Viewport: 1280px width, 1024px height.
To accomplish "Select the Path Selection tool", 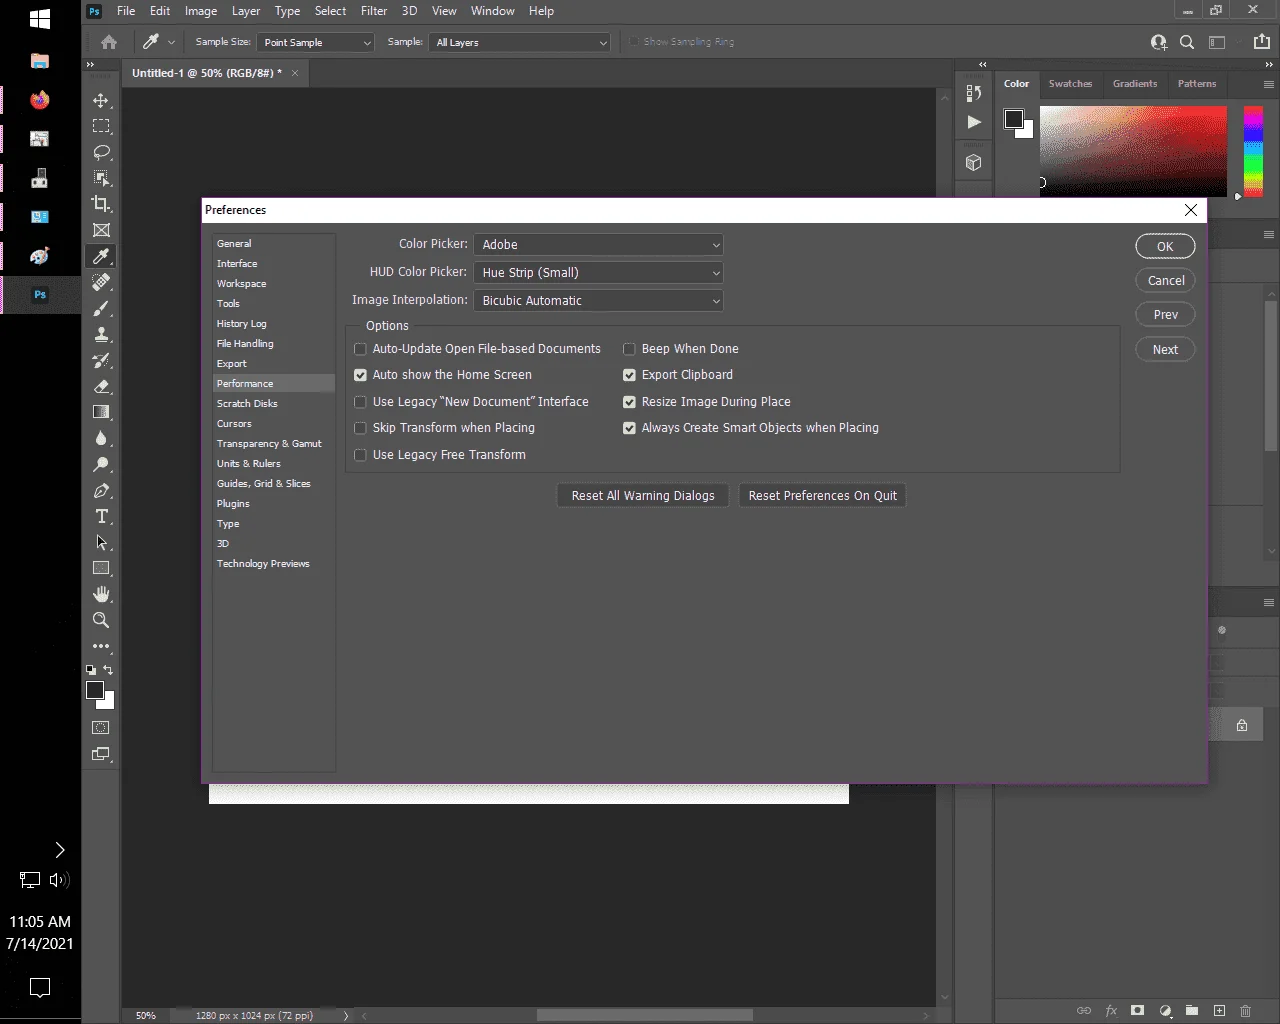I will coord(101,542).
